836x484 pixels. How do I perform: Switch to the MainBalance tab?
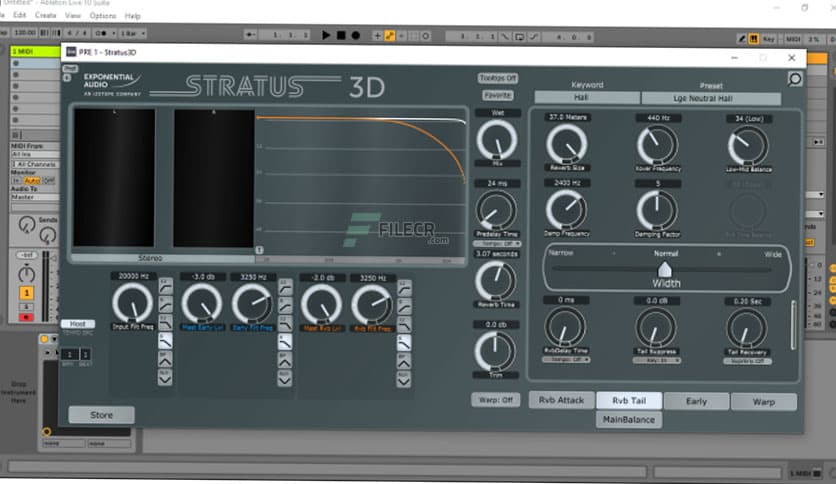tap(629, 420)
